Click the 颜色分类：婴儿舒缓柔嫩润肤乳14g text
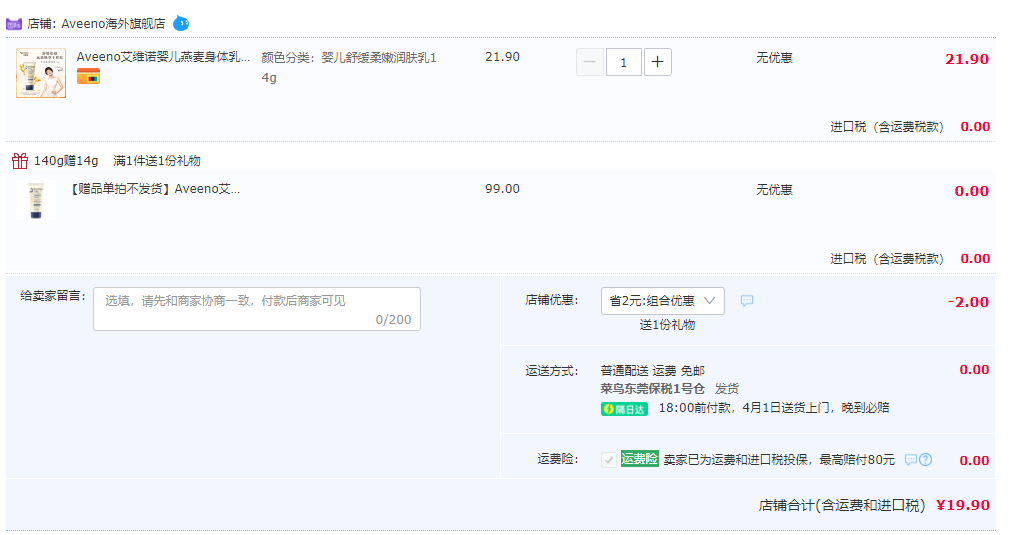Image resolution: width=1015 pixels, height=535 pixels. click(x=349, y=67)
